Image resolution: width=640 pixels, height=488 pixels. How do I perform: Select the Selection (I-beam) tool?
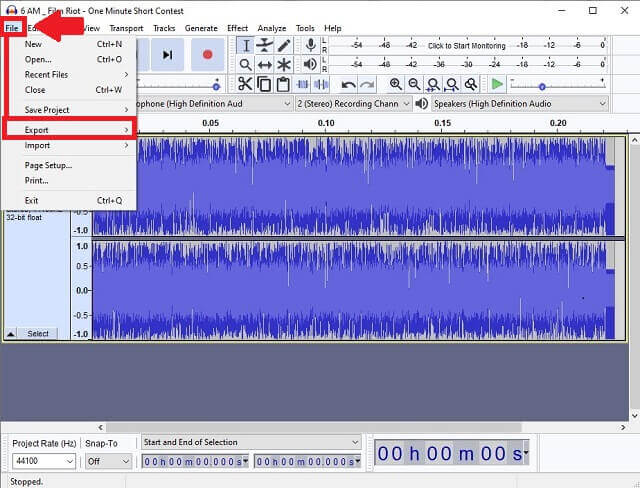click(x=246, y=45)
